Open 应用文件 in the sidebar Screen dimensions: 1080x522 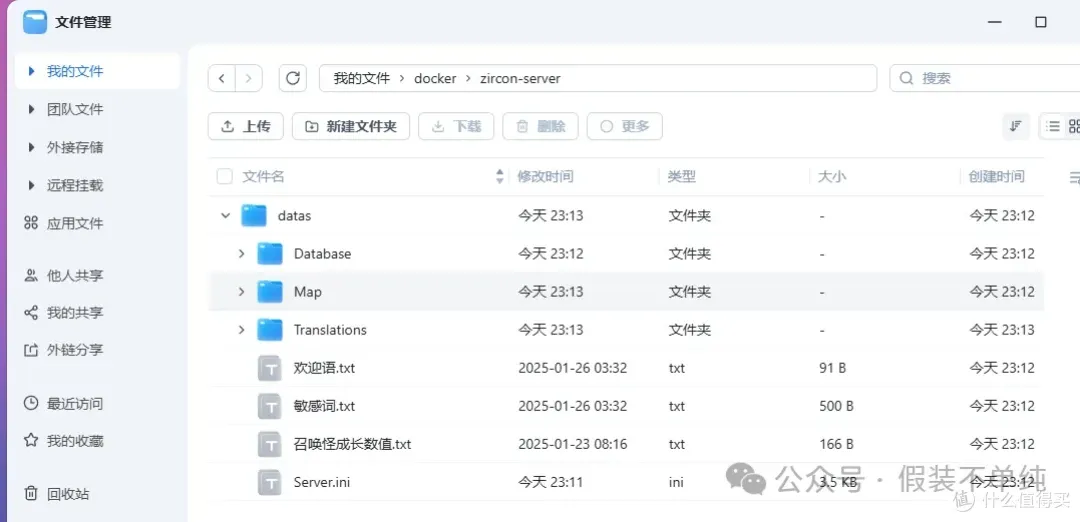coord(74,224)
